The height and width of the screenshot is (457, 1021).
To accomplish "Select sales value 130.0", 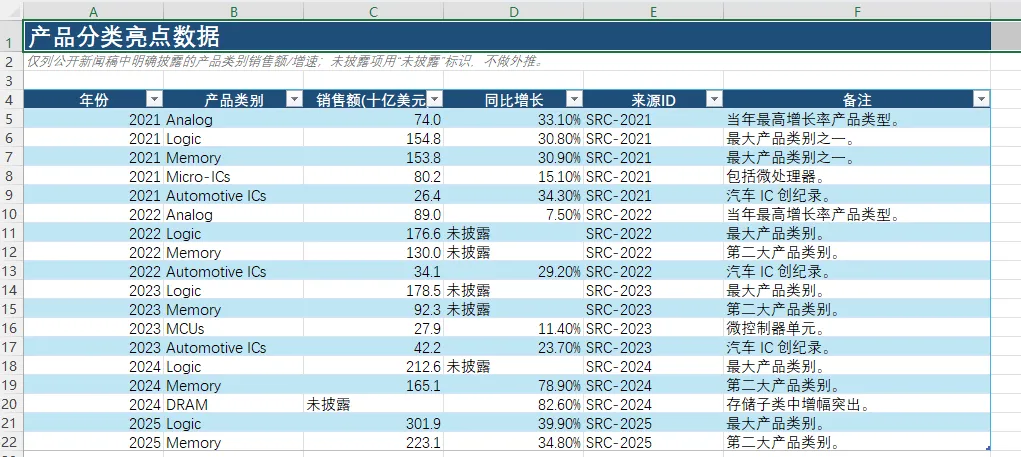I will (x=373, y=253).
